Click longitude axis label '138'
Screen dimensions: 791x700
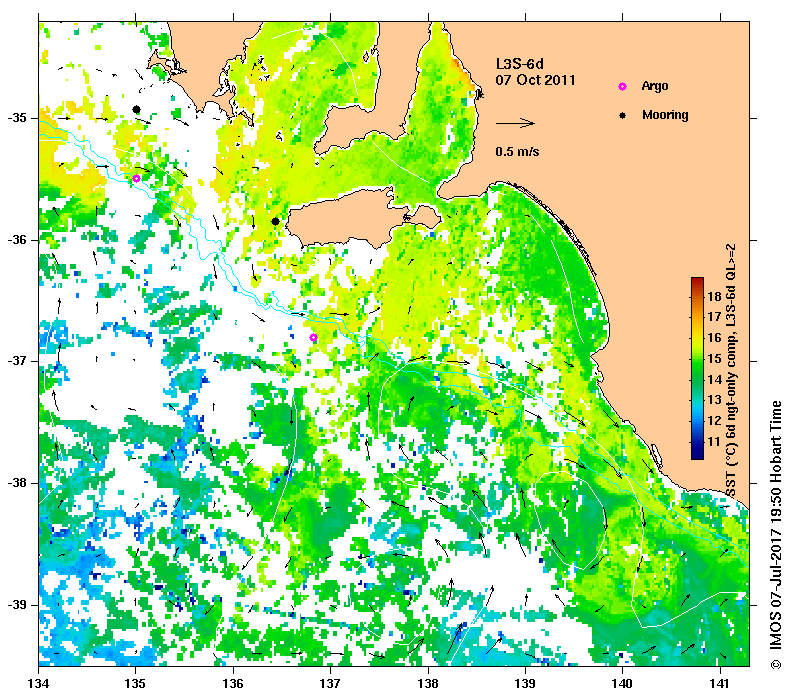pyautogui.click(x=428, y=684)
